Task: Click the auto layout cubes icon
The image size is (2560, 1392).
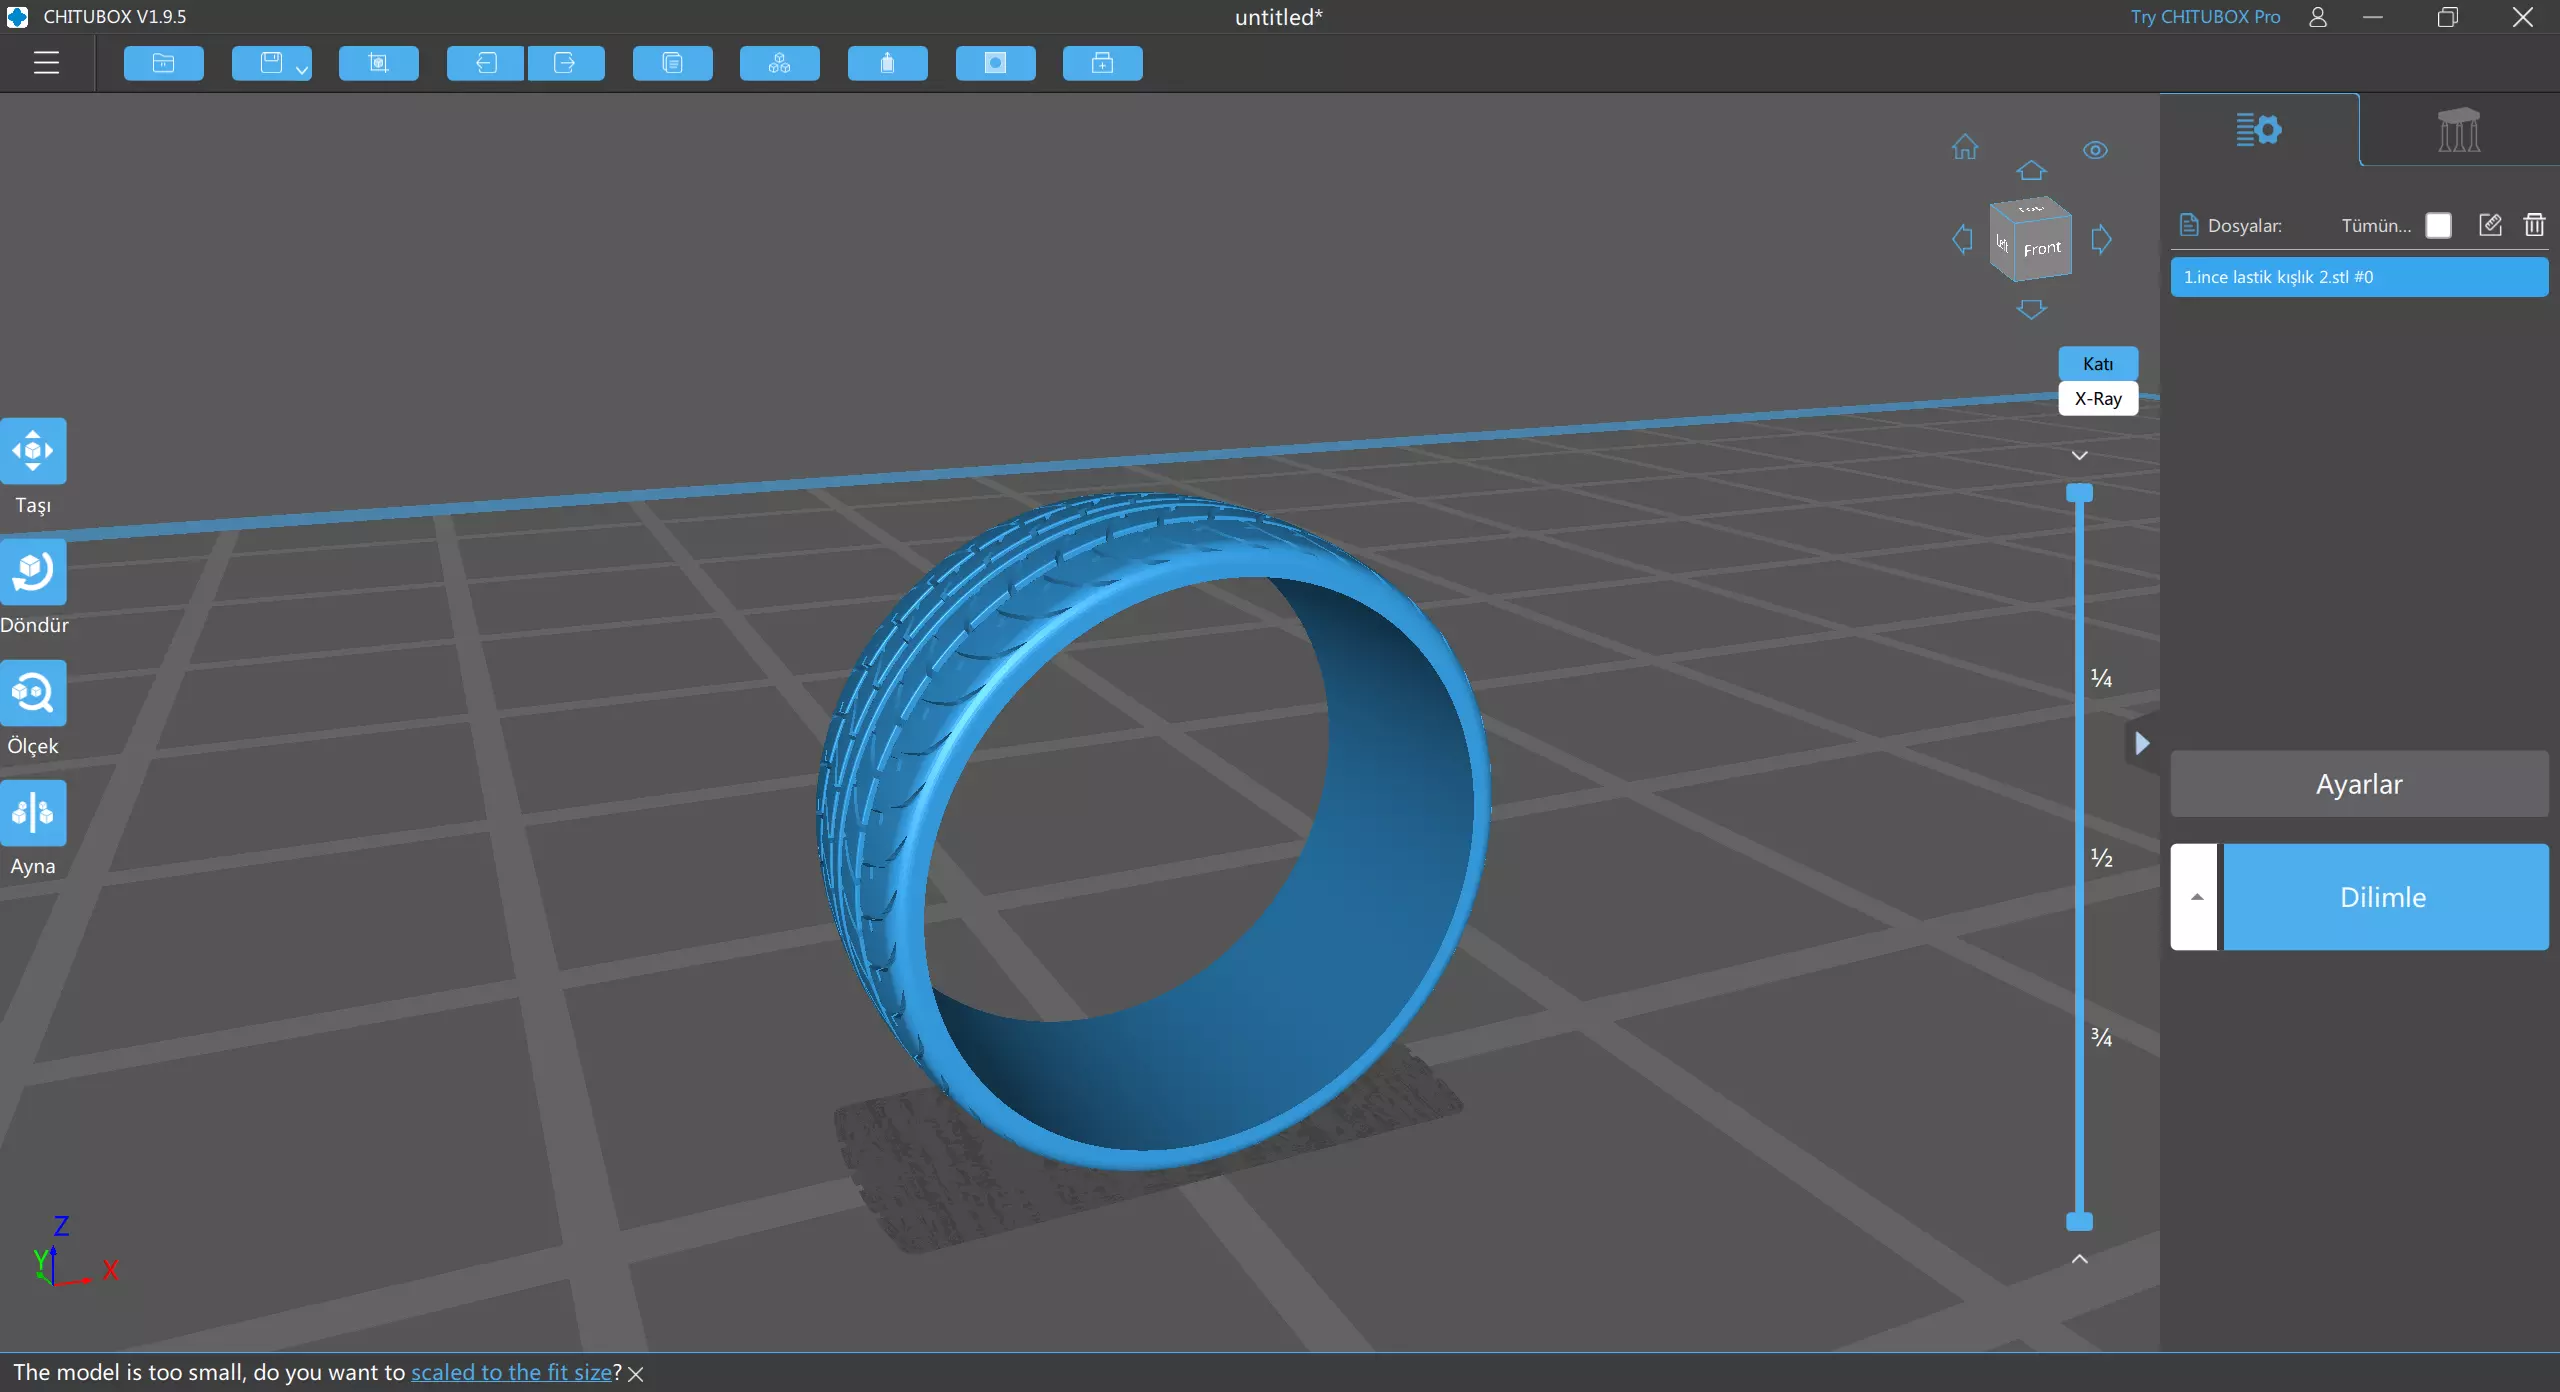Action: point(780,63)
